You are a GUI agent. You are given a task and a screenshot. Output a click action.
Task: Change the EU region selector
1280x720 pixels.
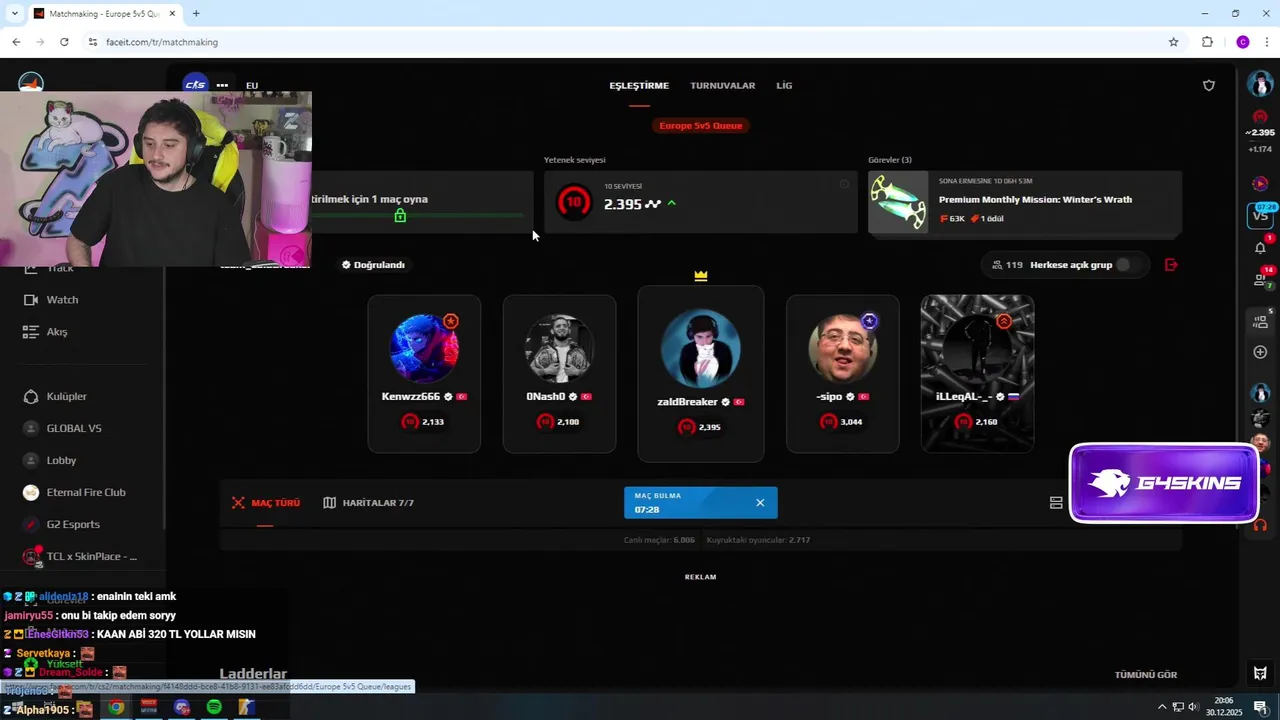[x=252, y=86]
